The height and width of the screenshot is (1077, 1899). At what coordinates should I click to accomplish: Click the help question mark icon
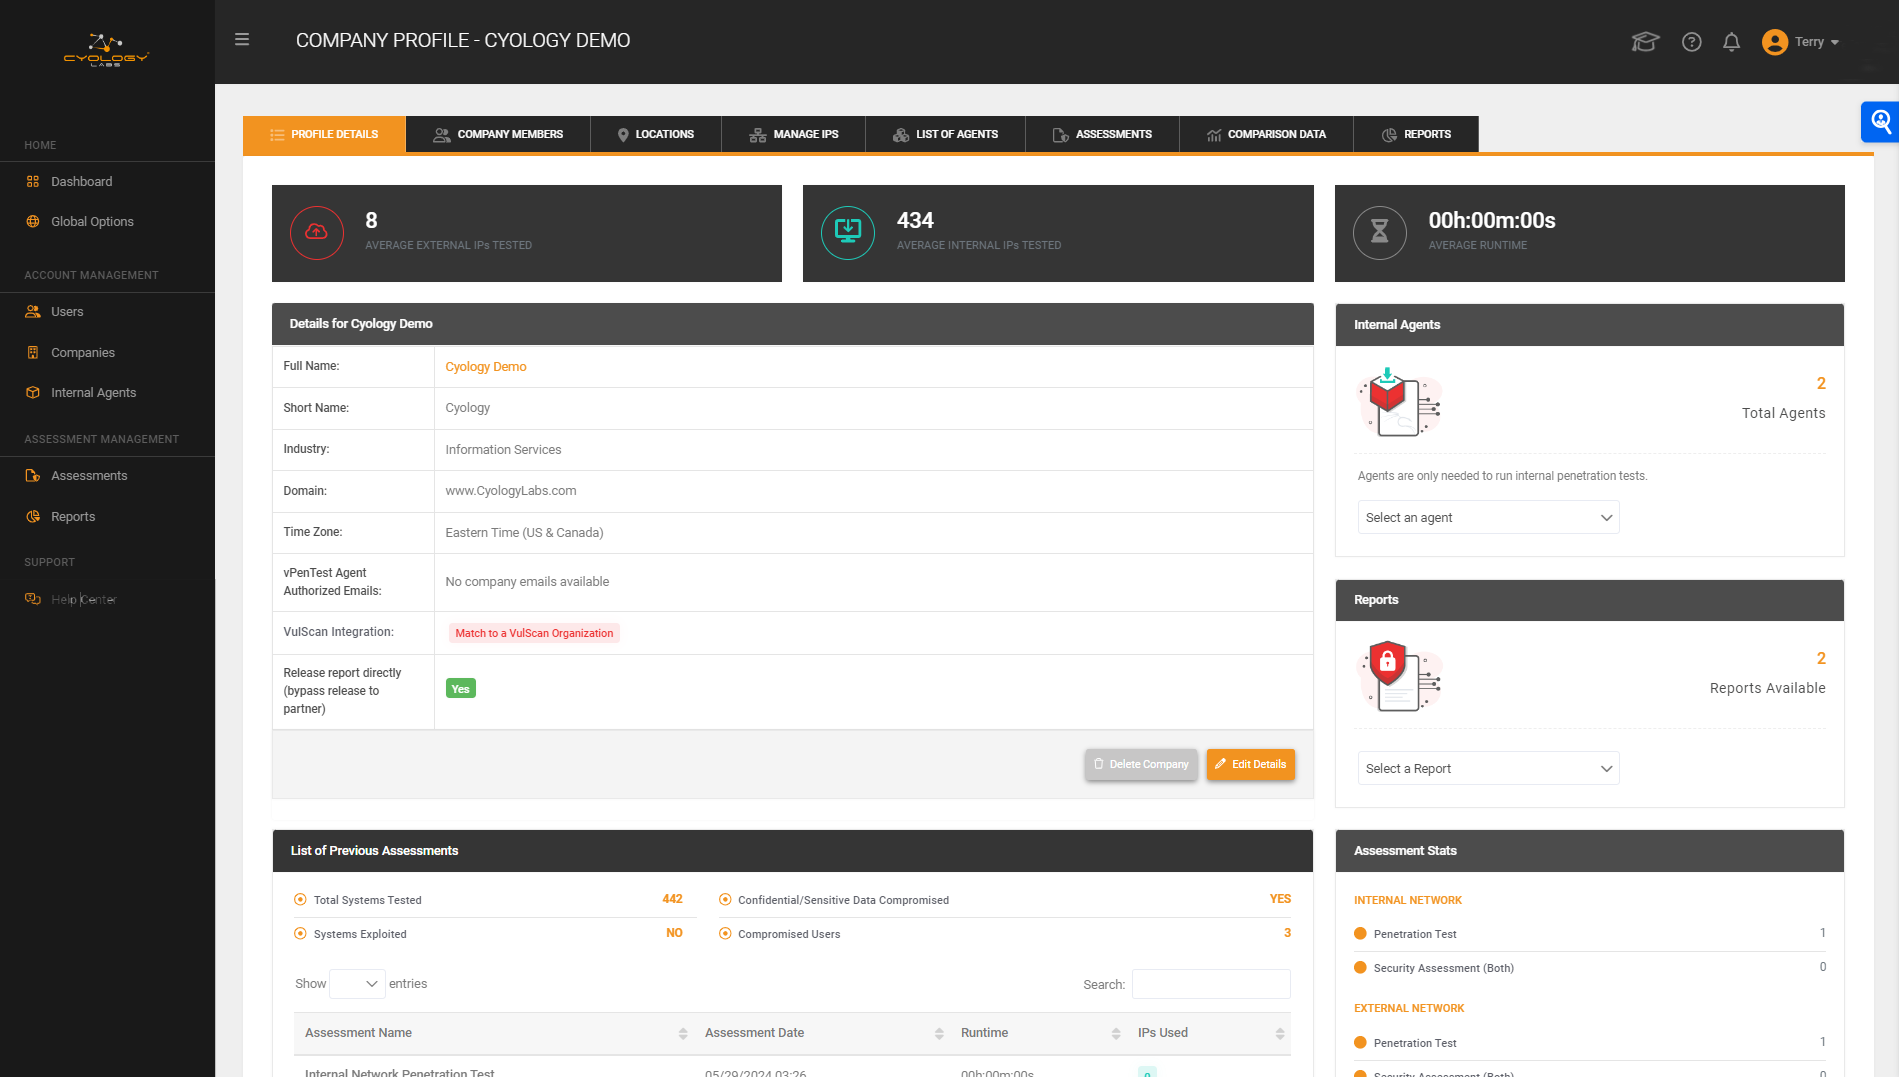[x=1691, y=42]
